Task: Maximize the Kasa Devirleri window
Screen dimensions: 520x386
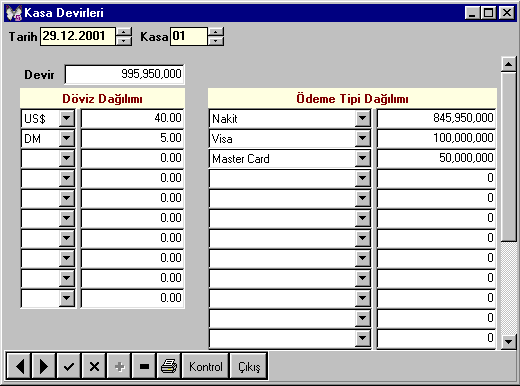Action: (489, 13)
